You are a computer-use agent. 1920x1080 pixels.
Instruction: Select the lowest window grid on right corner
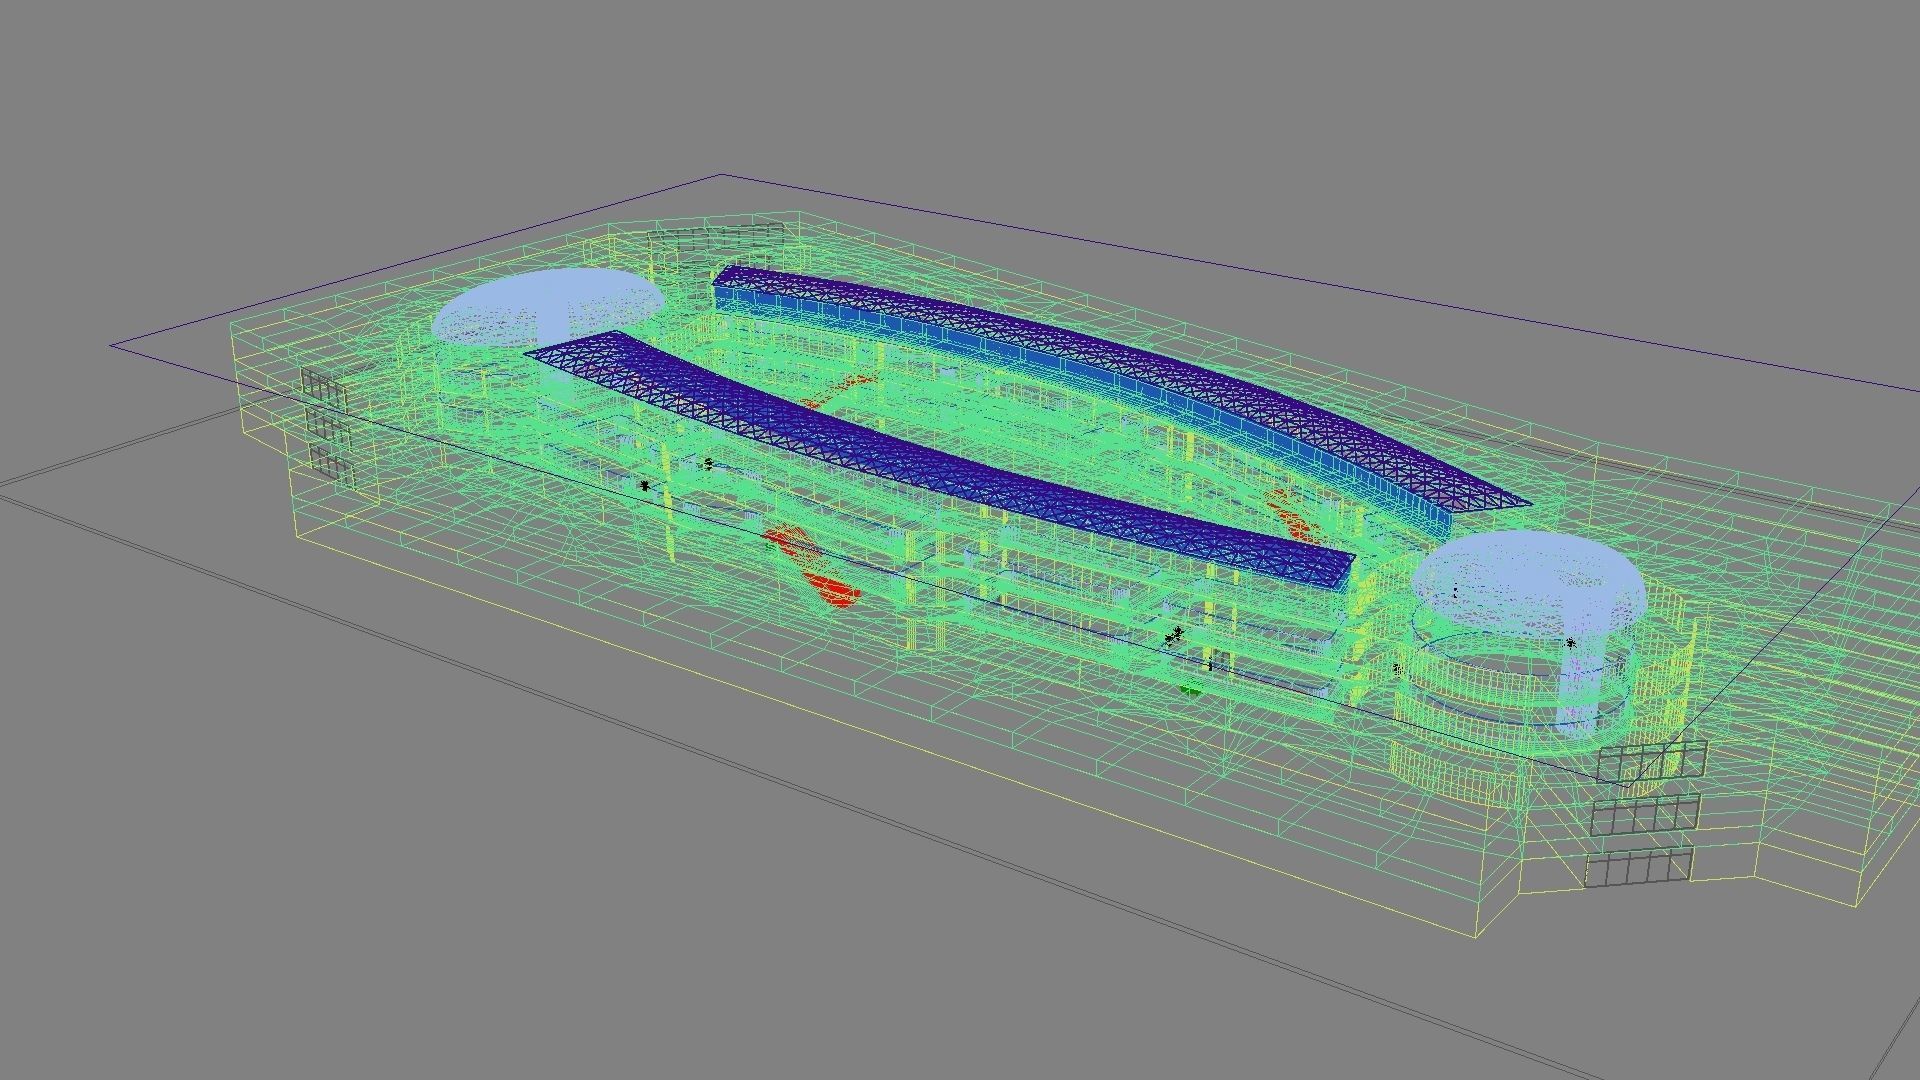(1638, 866)
